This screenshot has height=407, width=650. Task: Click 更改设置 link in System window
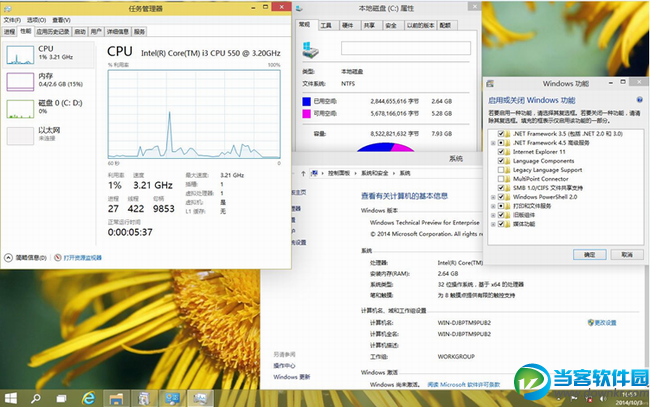tap(606, 322)
